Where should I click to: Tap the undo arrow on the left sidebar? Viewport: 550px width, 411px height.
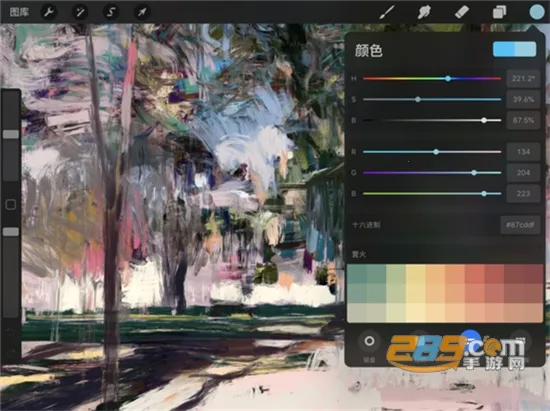[11, 331]
